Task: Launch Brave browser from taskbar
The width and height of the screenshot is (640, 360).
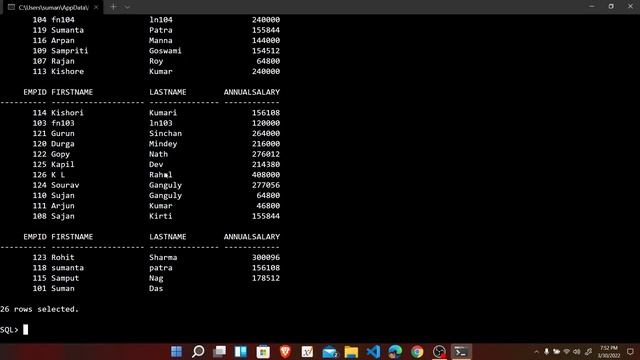Action: (x=285, y=351)
